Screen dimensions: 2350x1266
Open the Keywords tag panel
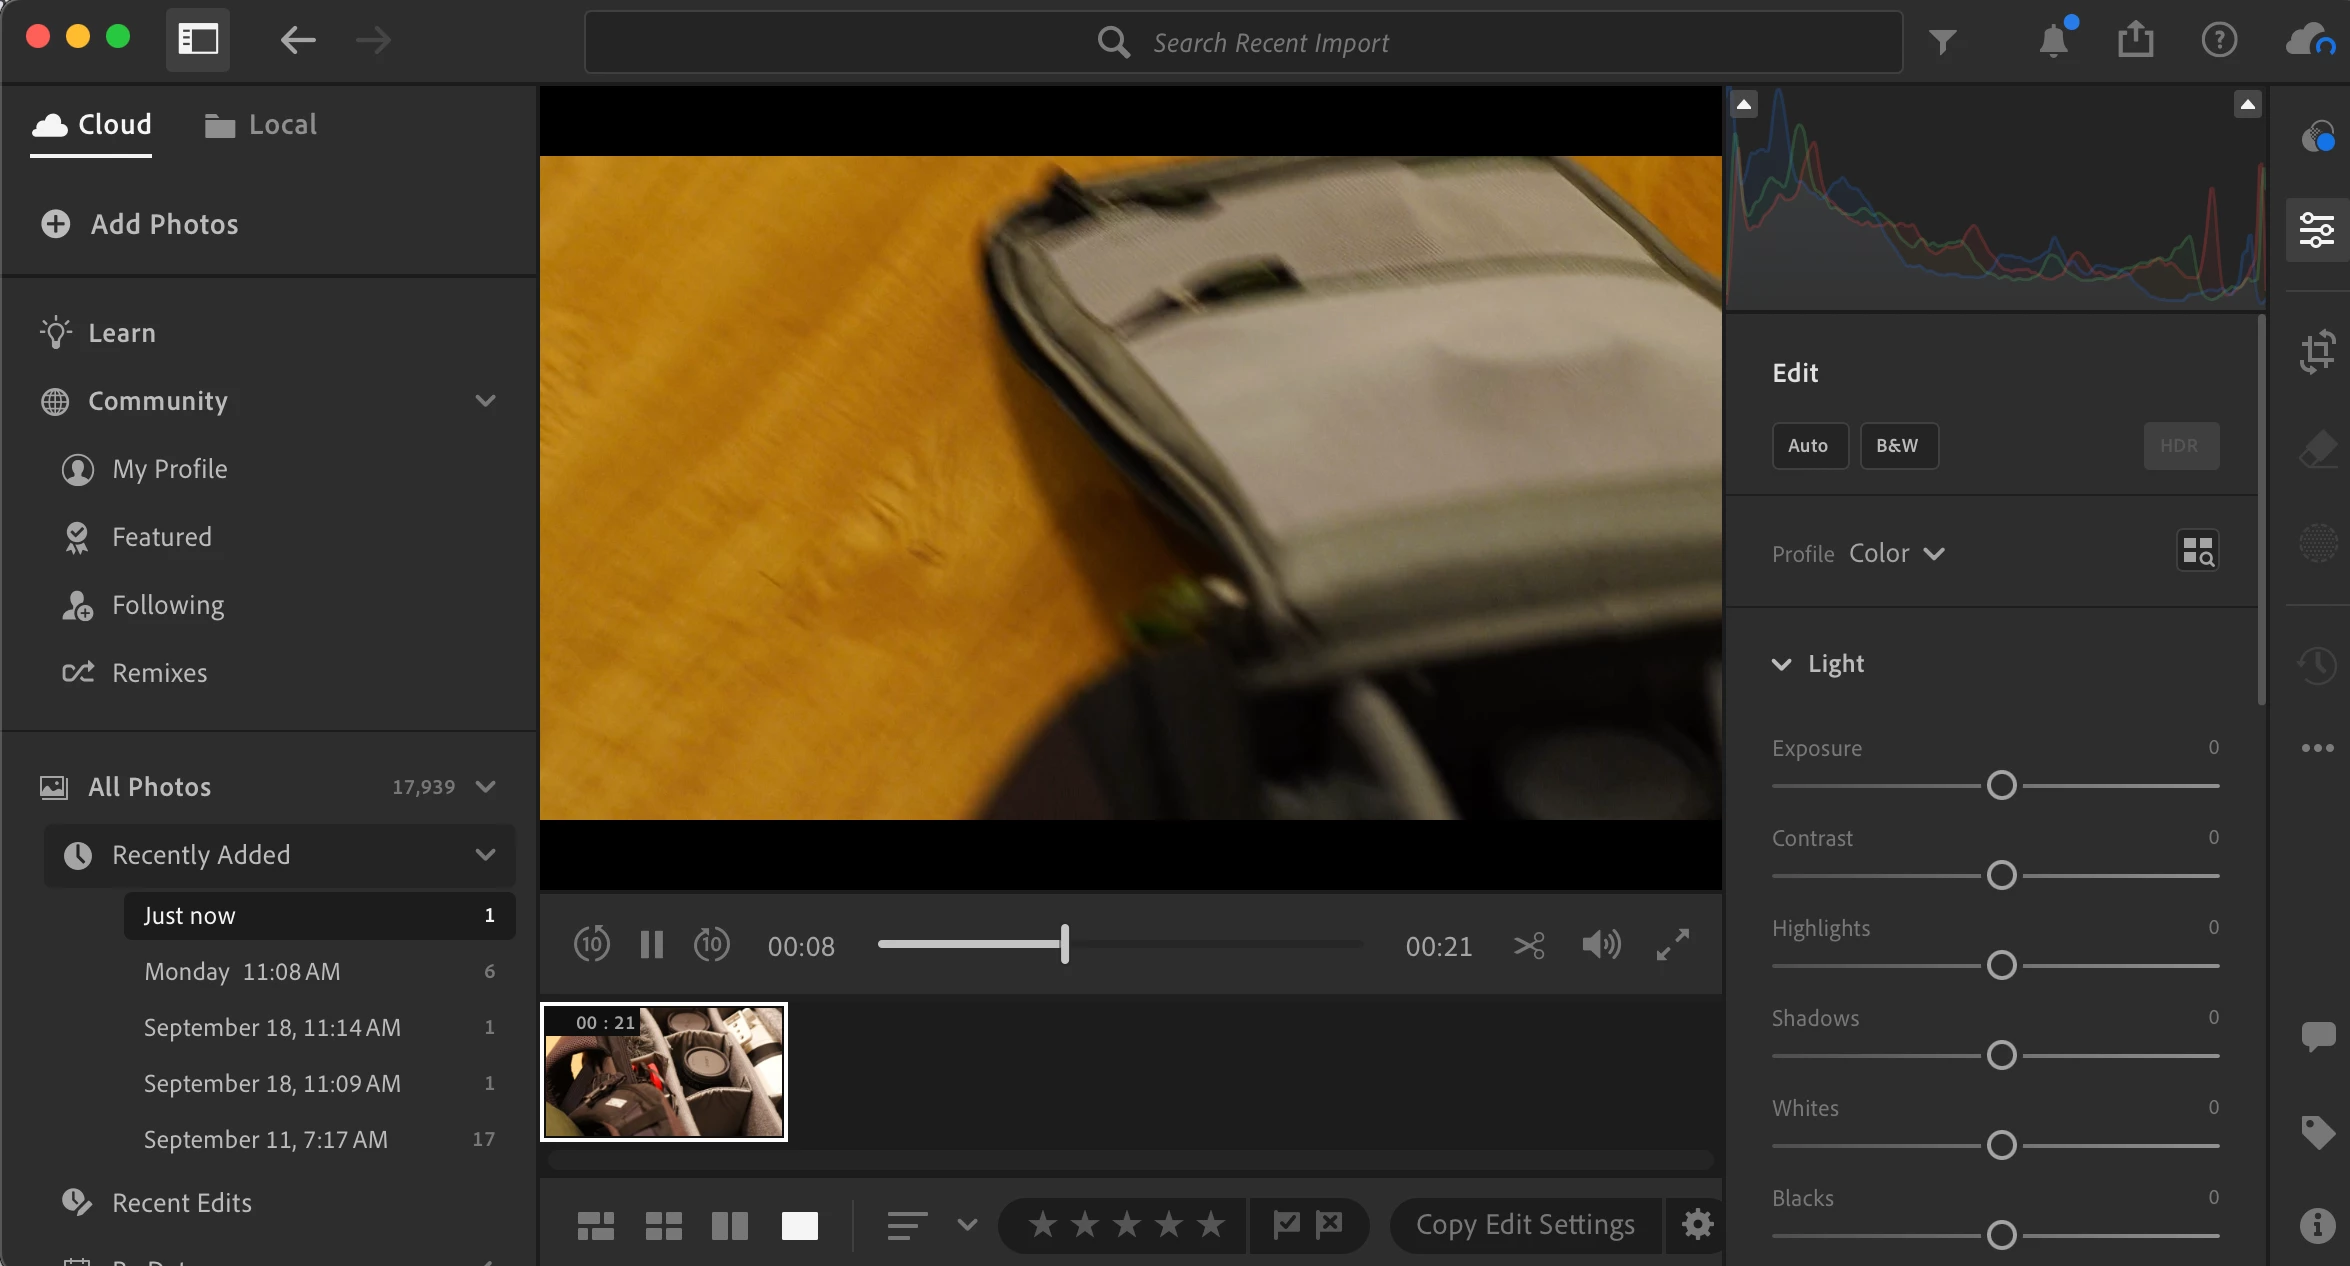click(x=2317, y=1132)
